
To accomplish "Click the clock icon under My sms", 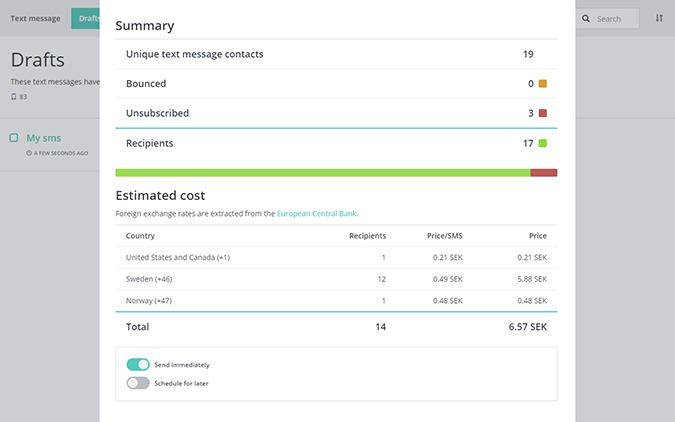I will click(29, 153).
